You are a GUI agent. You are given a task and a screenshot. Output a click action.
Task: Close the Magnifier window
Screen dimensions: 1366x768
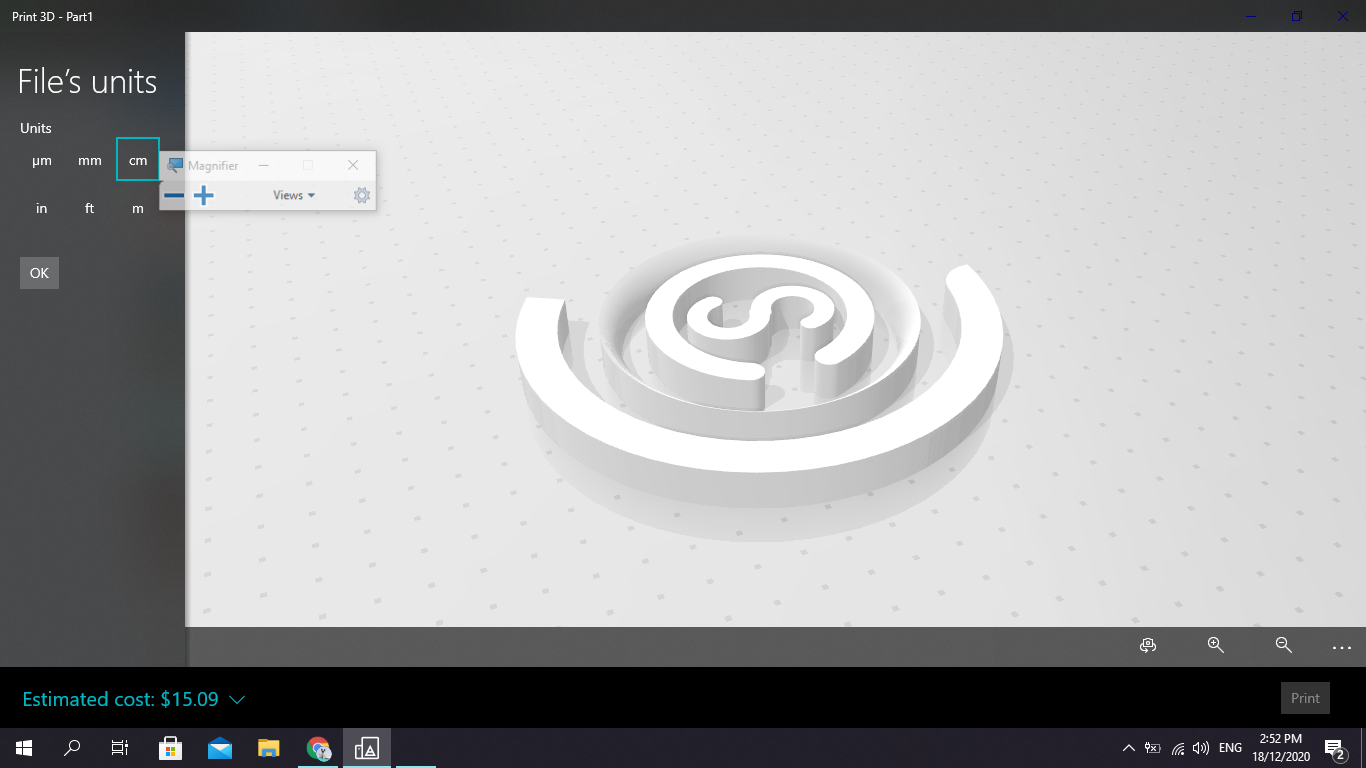[x=353, y=165]
